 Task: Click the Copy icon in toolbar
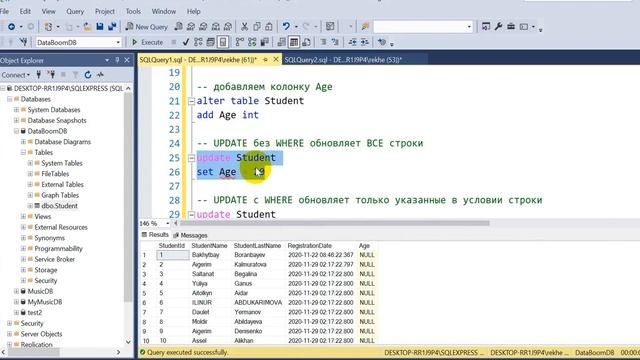point(257,27)
